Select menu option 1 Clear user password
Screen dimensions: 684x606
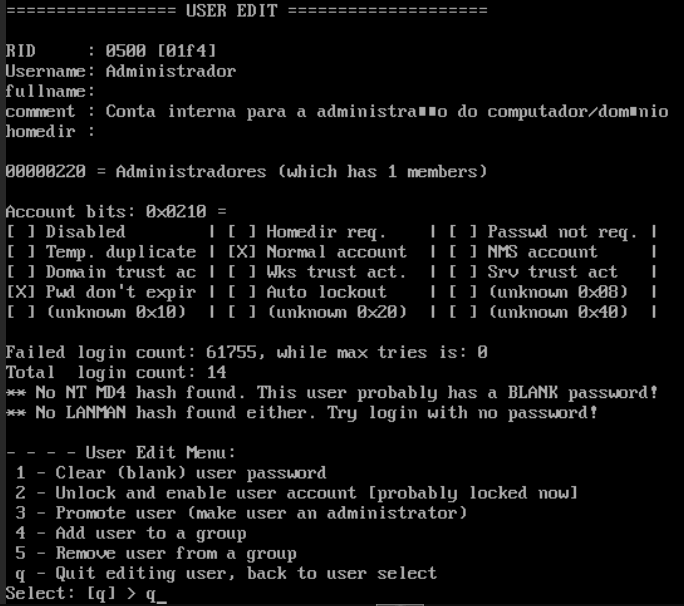(x=170, y=473)
